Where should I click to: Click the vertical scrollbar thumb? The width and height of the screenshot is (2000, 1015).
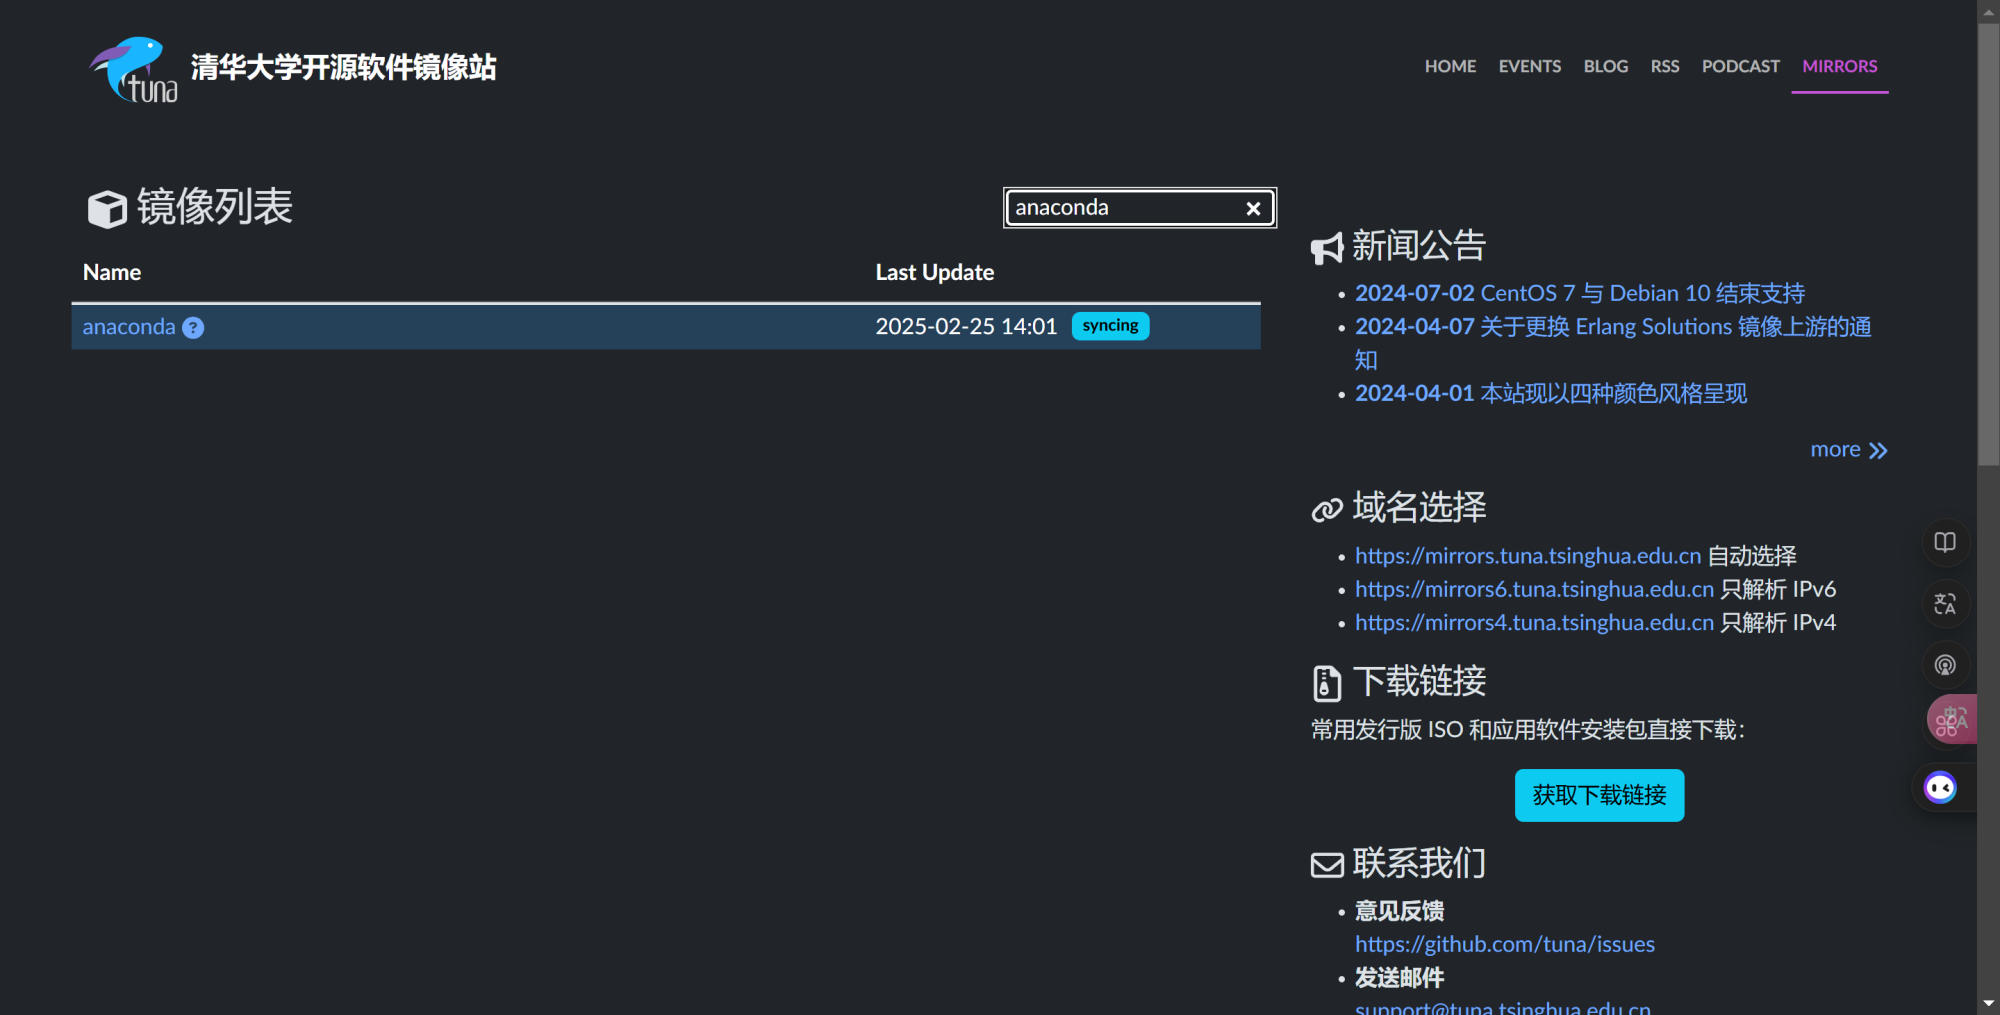[x=1988, y=244]
